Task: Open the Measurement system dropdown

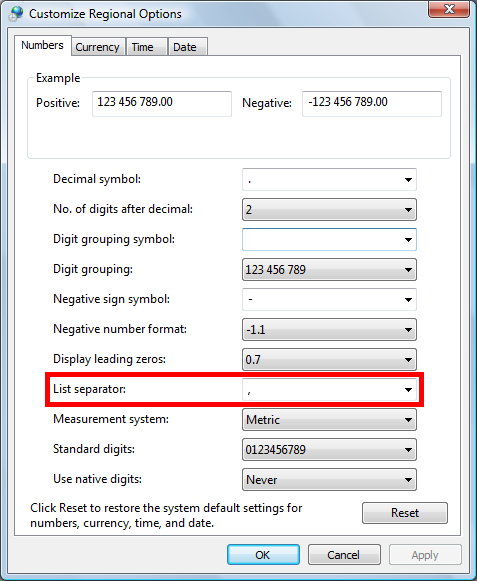Action: [x=329, y=419]
